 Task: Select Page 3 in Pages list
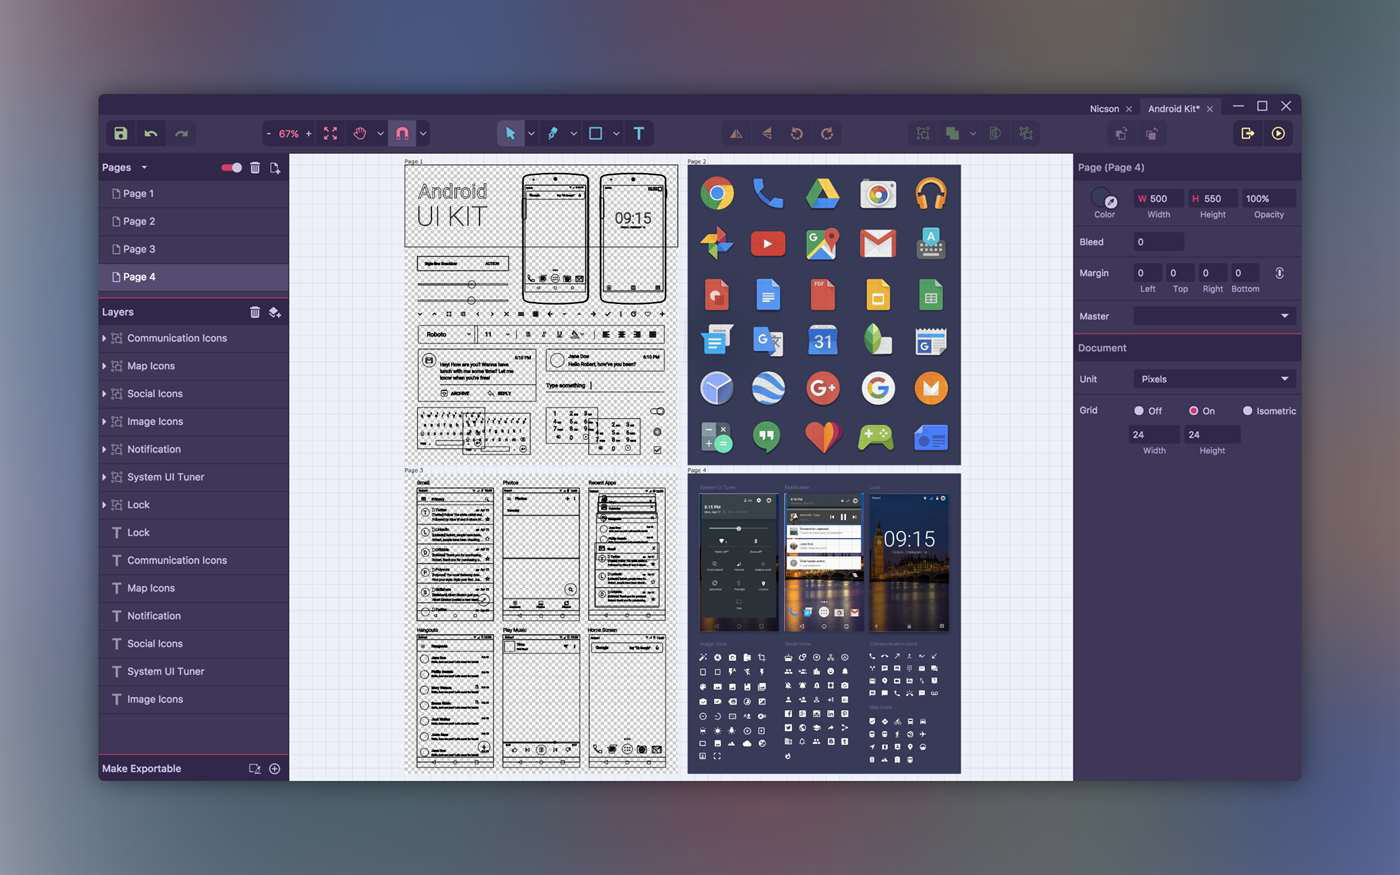[x=193, y=249]
